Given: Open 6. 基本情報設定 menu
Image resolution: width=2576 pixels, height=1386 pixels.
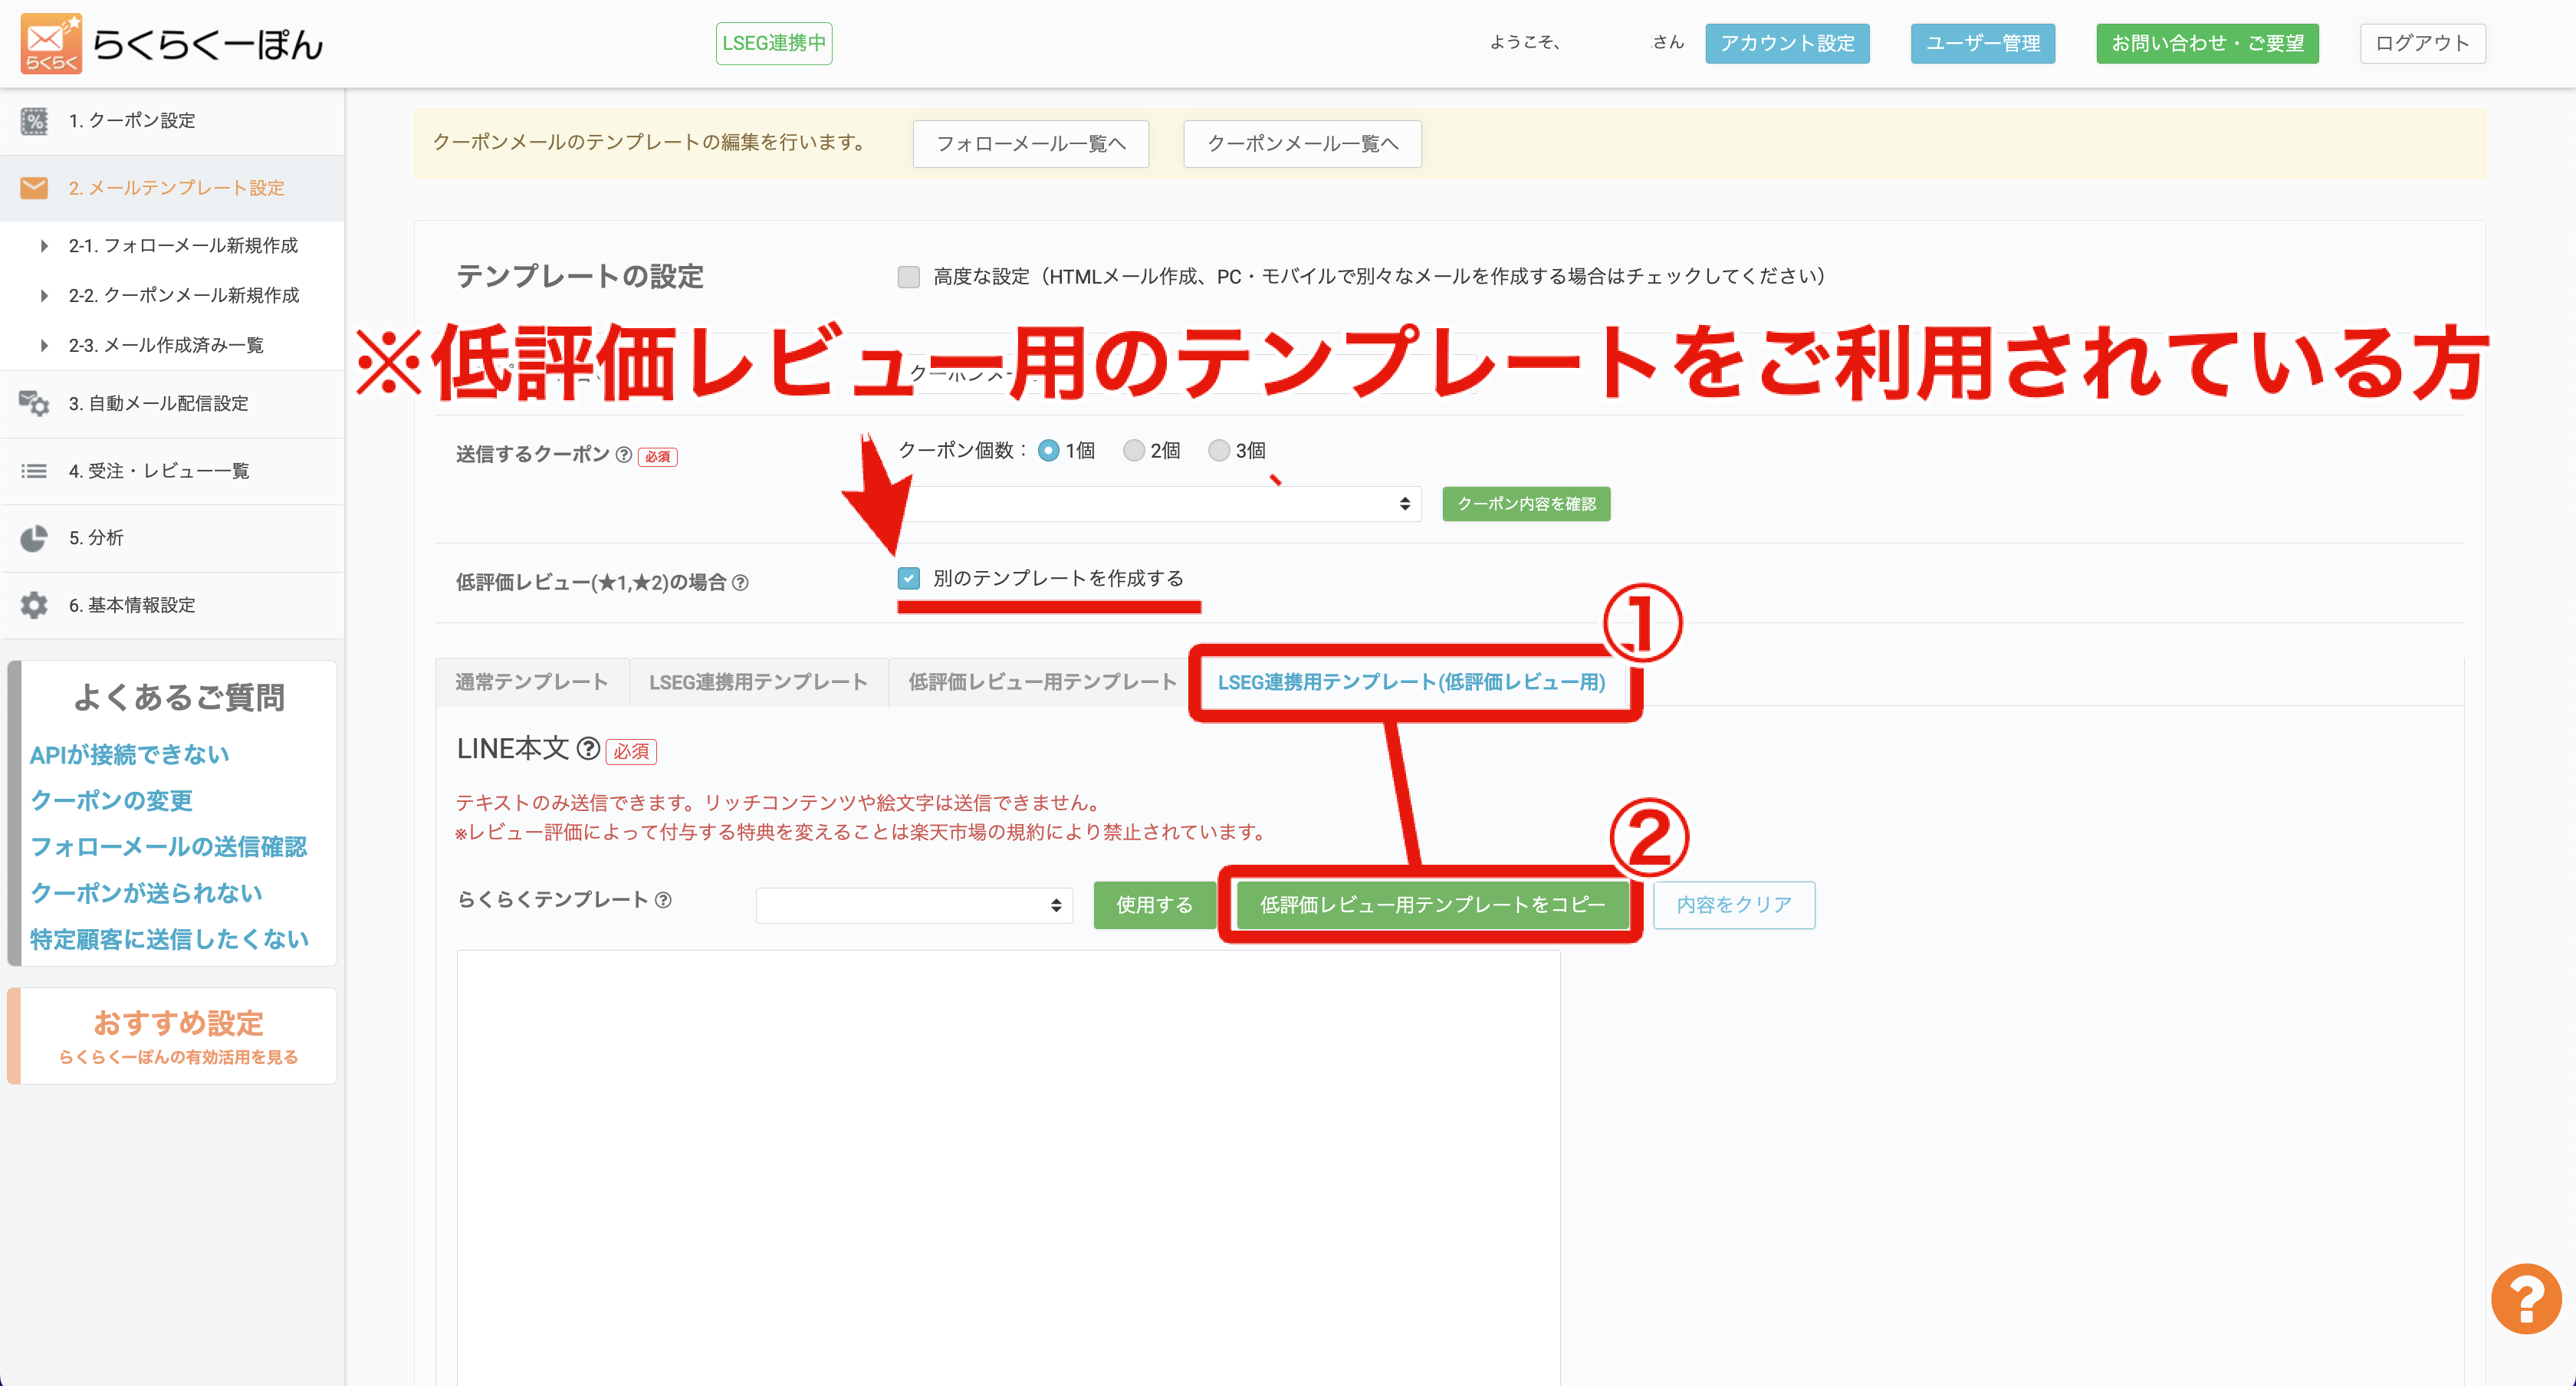Looking at the screenshot, I should pos(172,605).
